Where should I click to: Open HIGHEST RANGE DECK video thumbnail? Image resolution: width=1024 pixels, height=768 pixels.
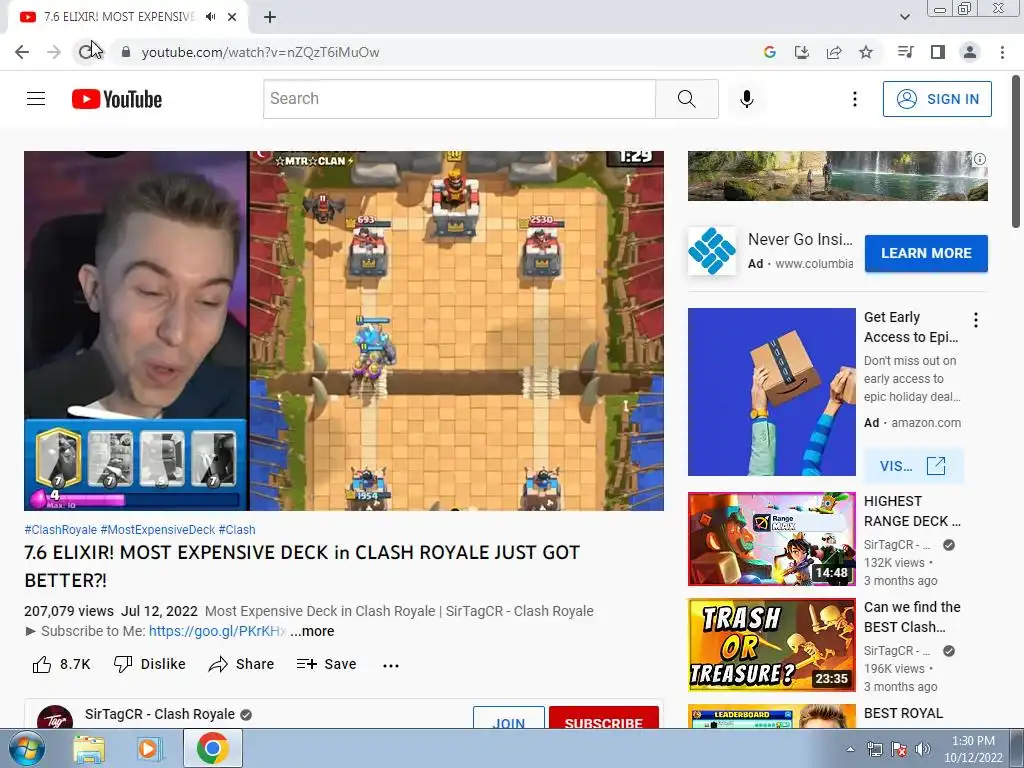tap(771, 539)
